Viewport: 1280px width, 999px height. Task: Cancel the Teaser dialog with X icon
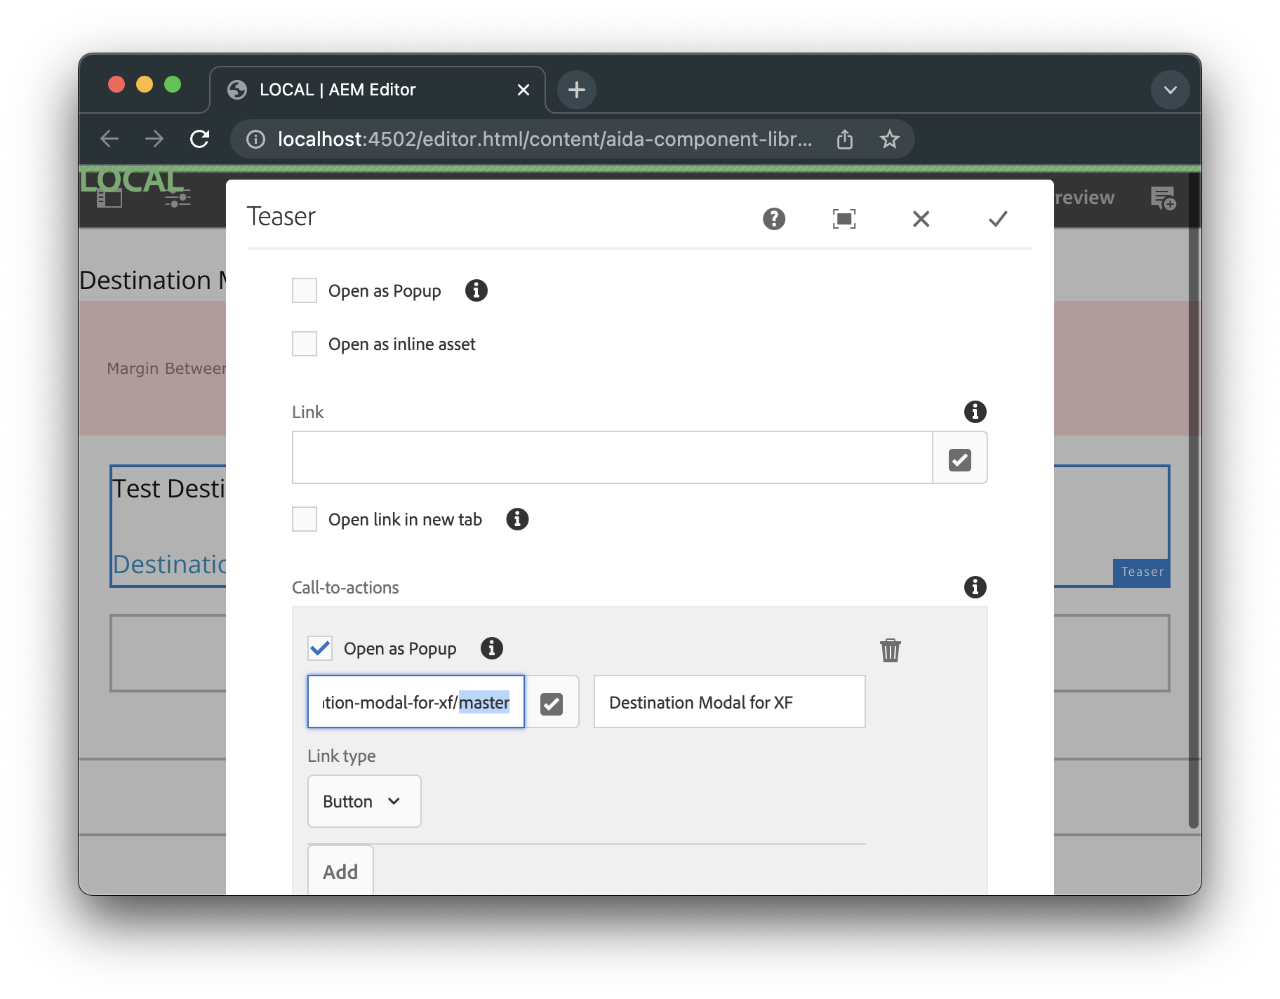tap(921, 219)
